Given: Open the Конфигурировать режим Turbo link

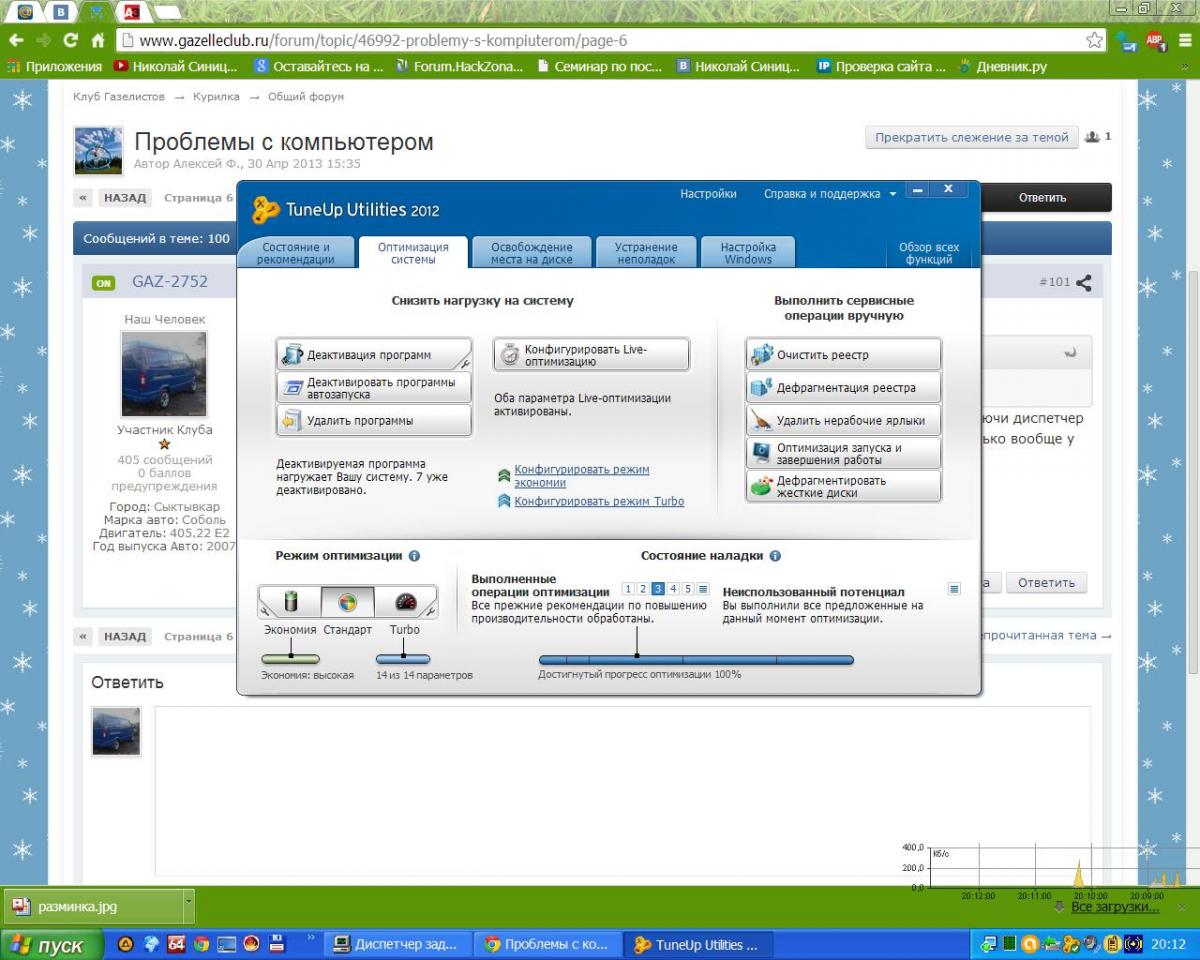Looking at the screenshot, I should click(x=599, y=501).
